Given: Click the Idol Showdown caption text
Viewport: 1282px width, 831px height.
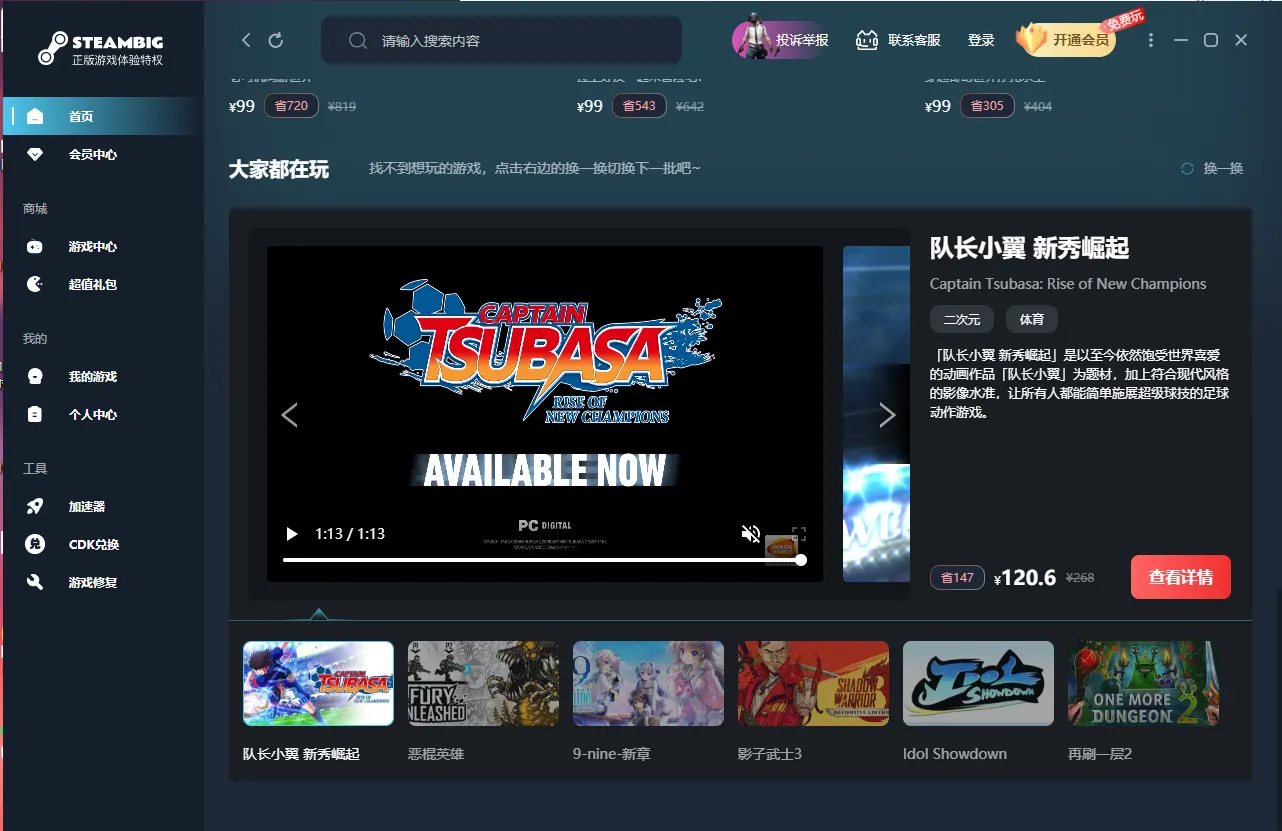Looking at the screenshot, I should 955,754.
